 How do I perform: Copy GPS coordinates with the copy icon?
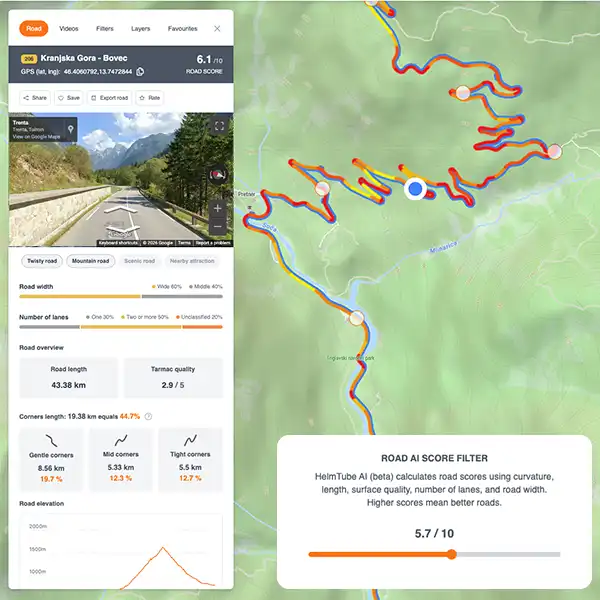[140, 72]
